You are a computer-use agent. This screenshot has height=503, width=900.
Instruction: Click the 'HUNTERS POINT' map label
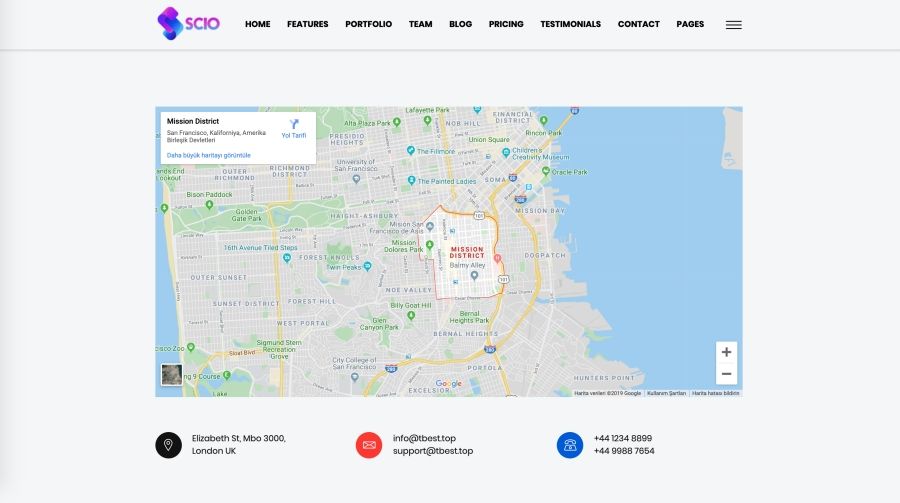pyautogui.click(x=604, y=378)
